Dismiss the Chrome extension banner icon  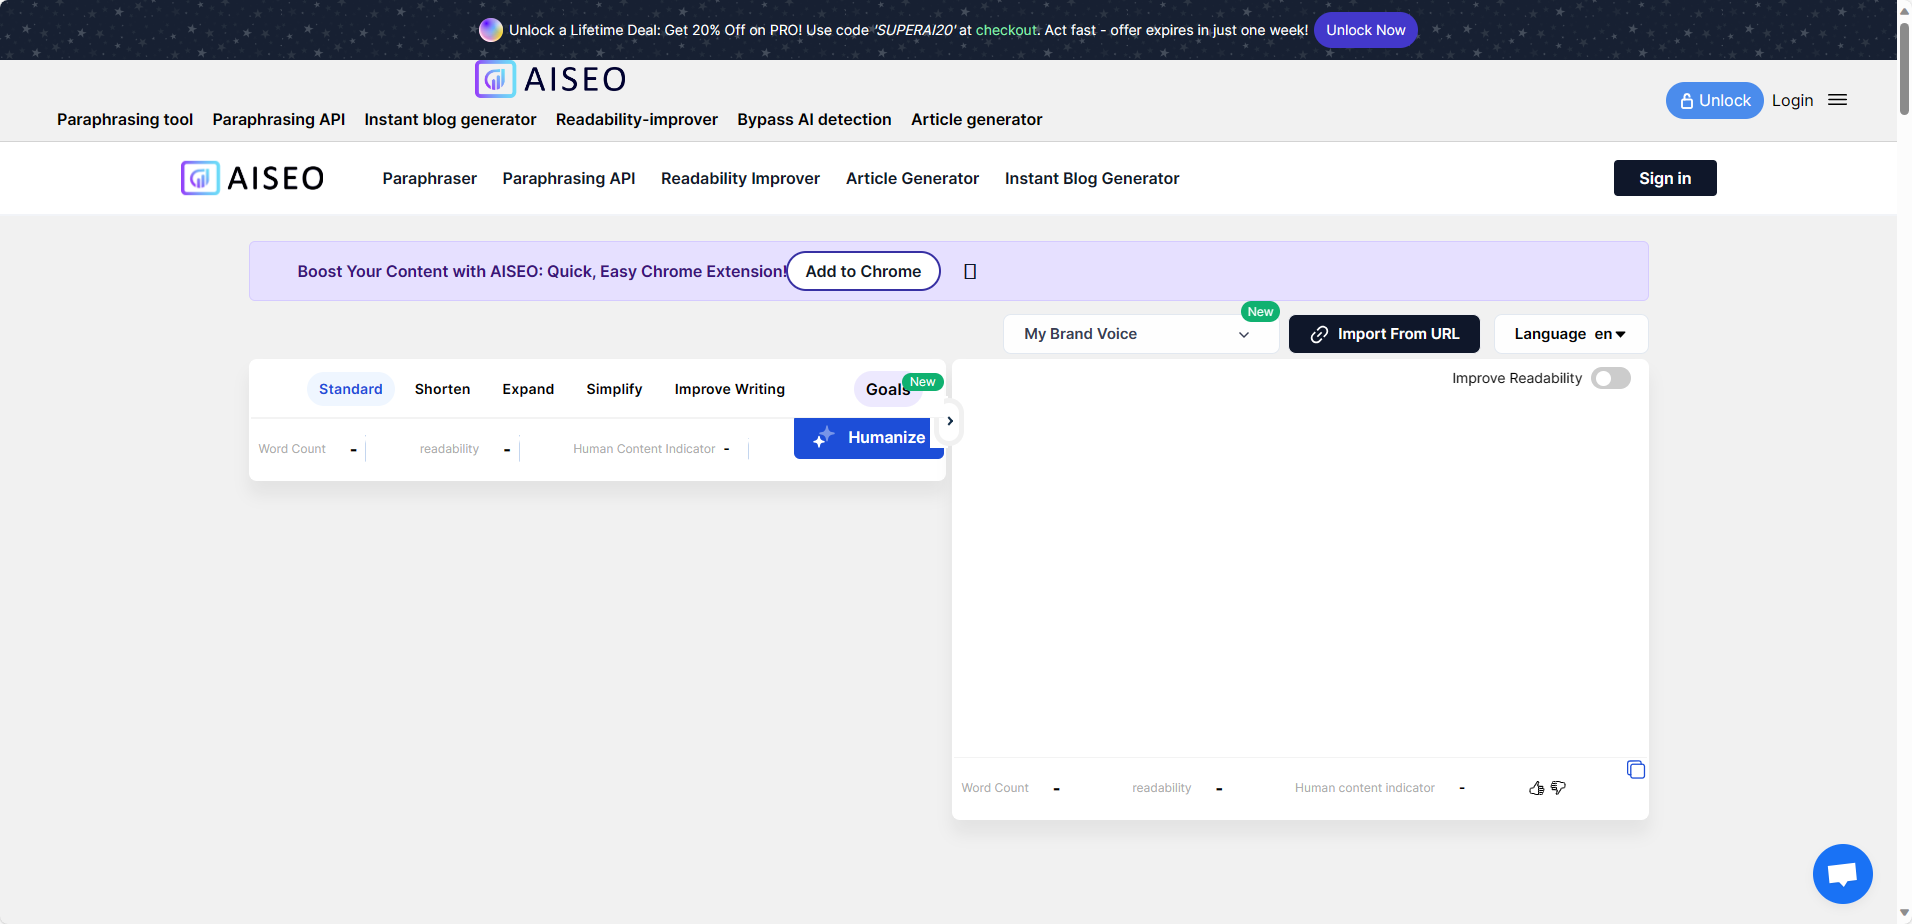click(970, 271)
